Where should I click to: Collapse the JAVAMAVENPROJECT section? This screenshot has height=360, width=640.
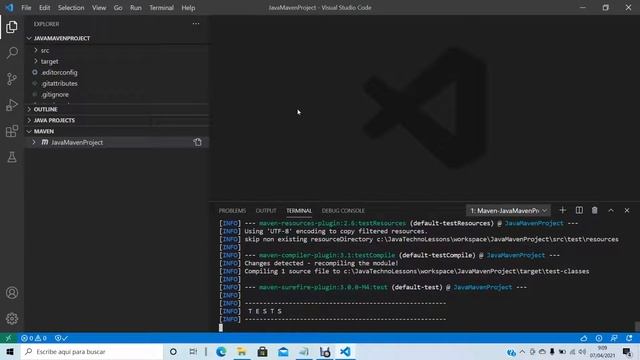[x=62, y=38]
